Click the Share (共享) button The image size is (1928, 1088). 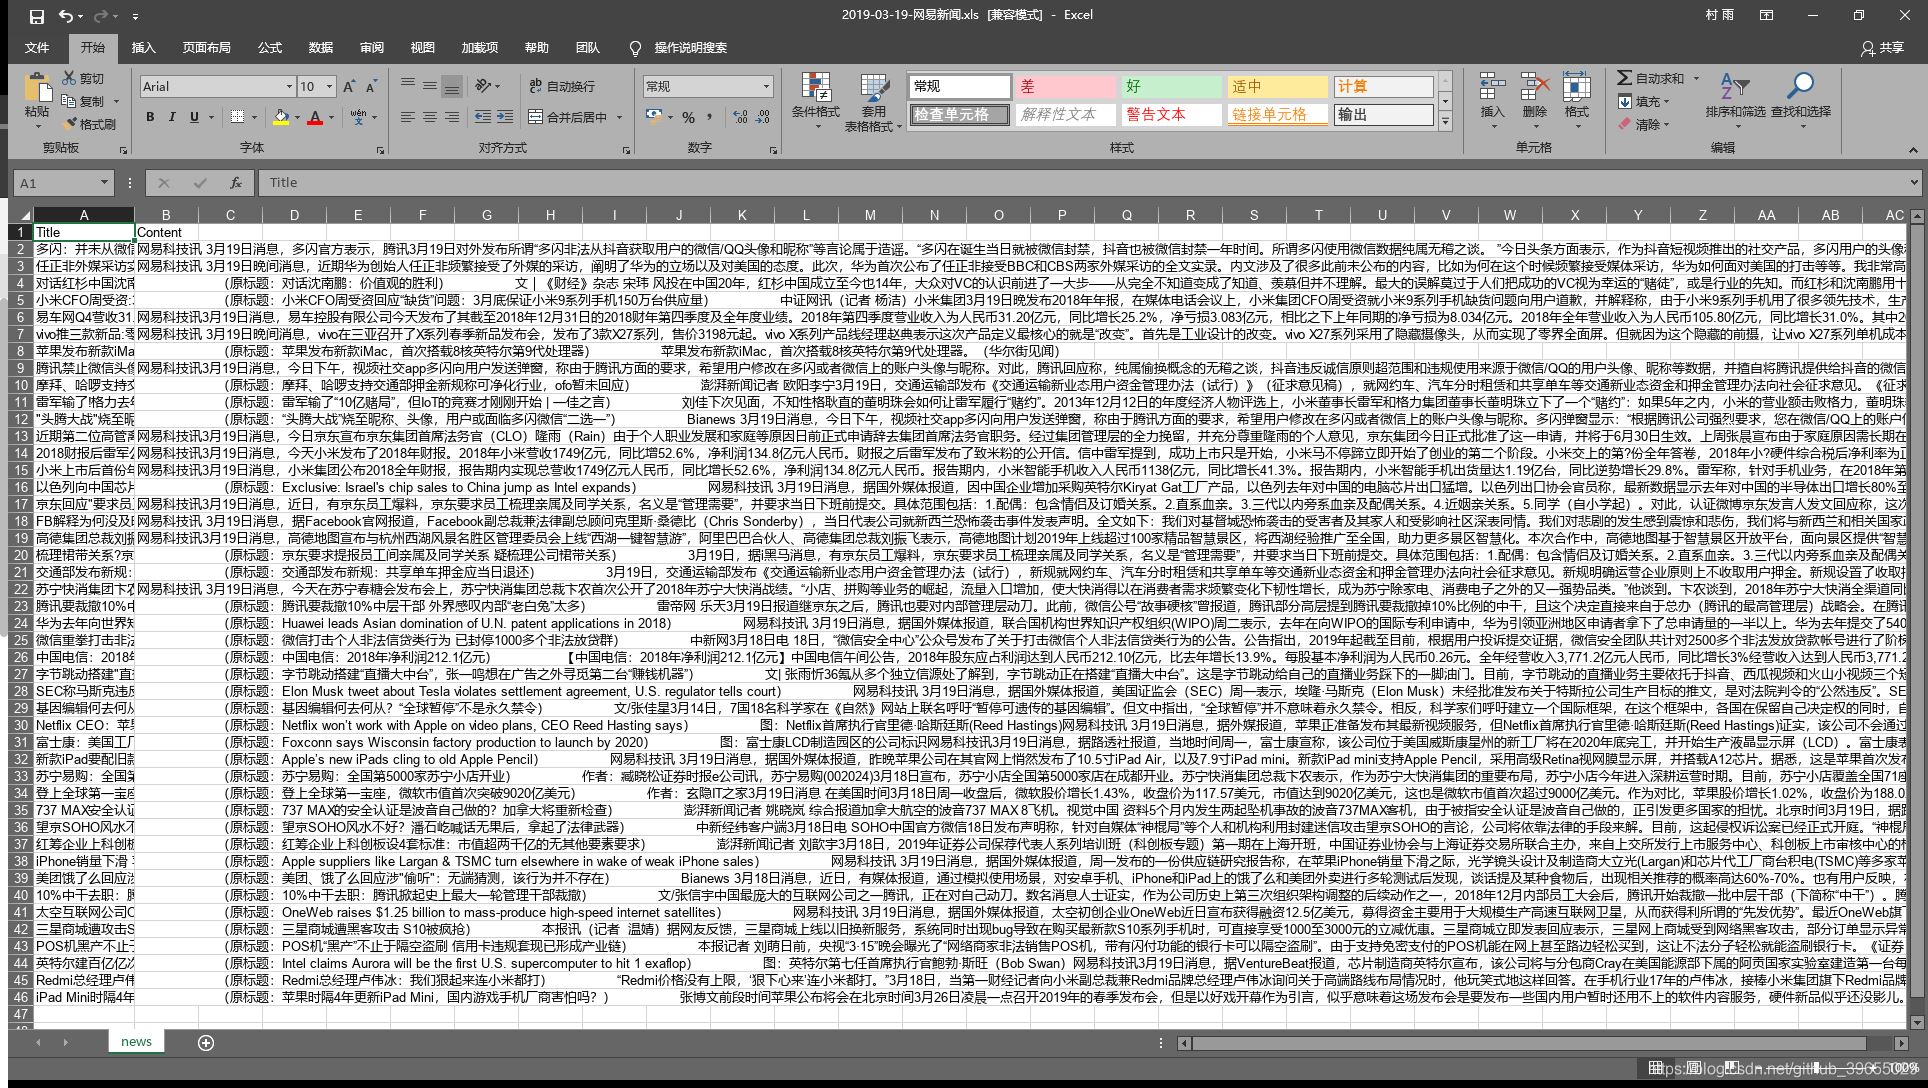click(x=1882, y=47)
